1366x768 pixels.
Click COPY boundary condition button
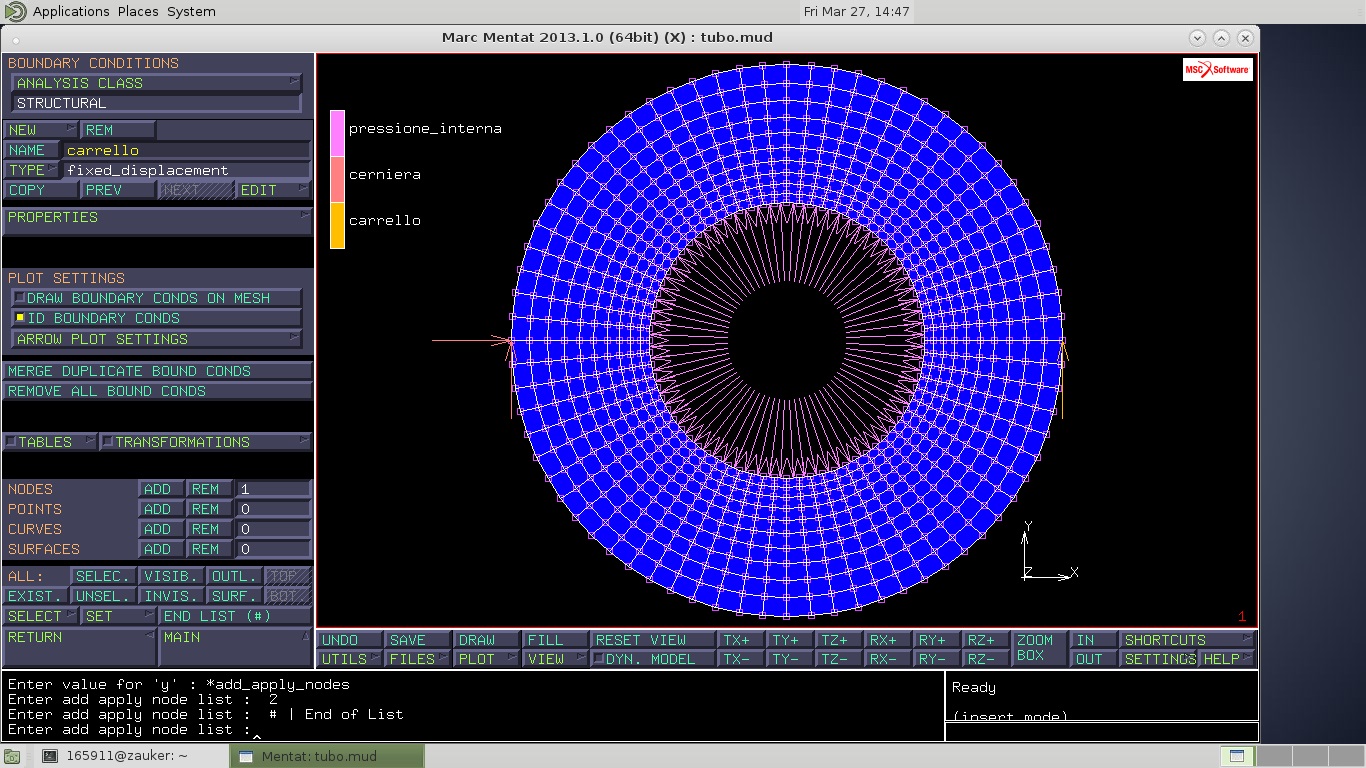coord(40,190)
